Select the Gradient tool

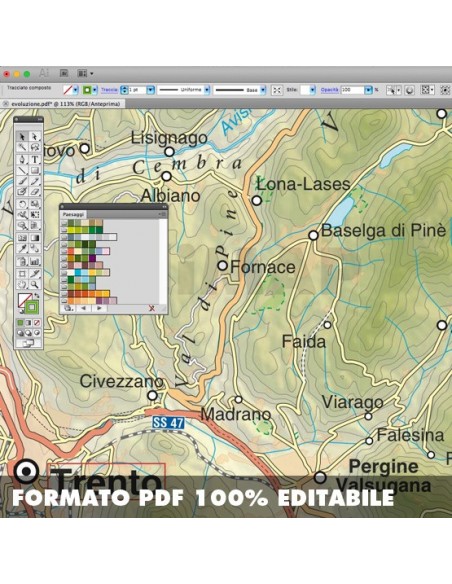(35, 238)
